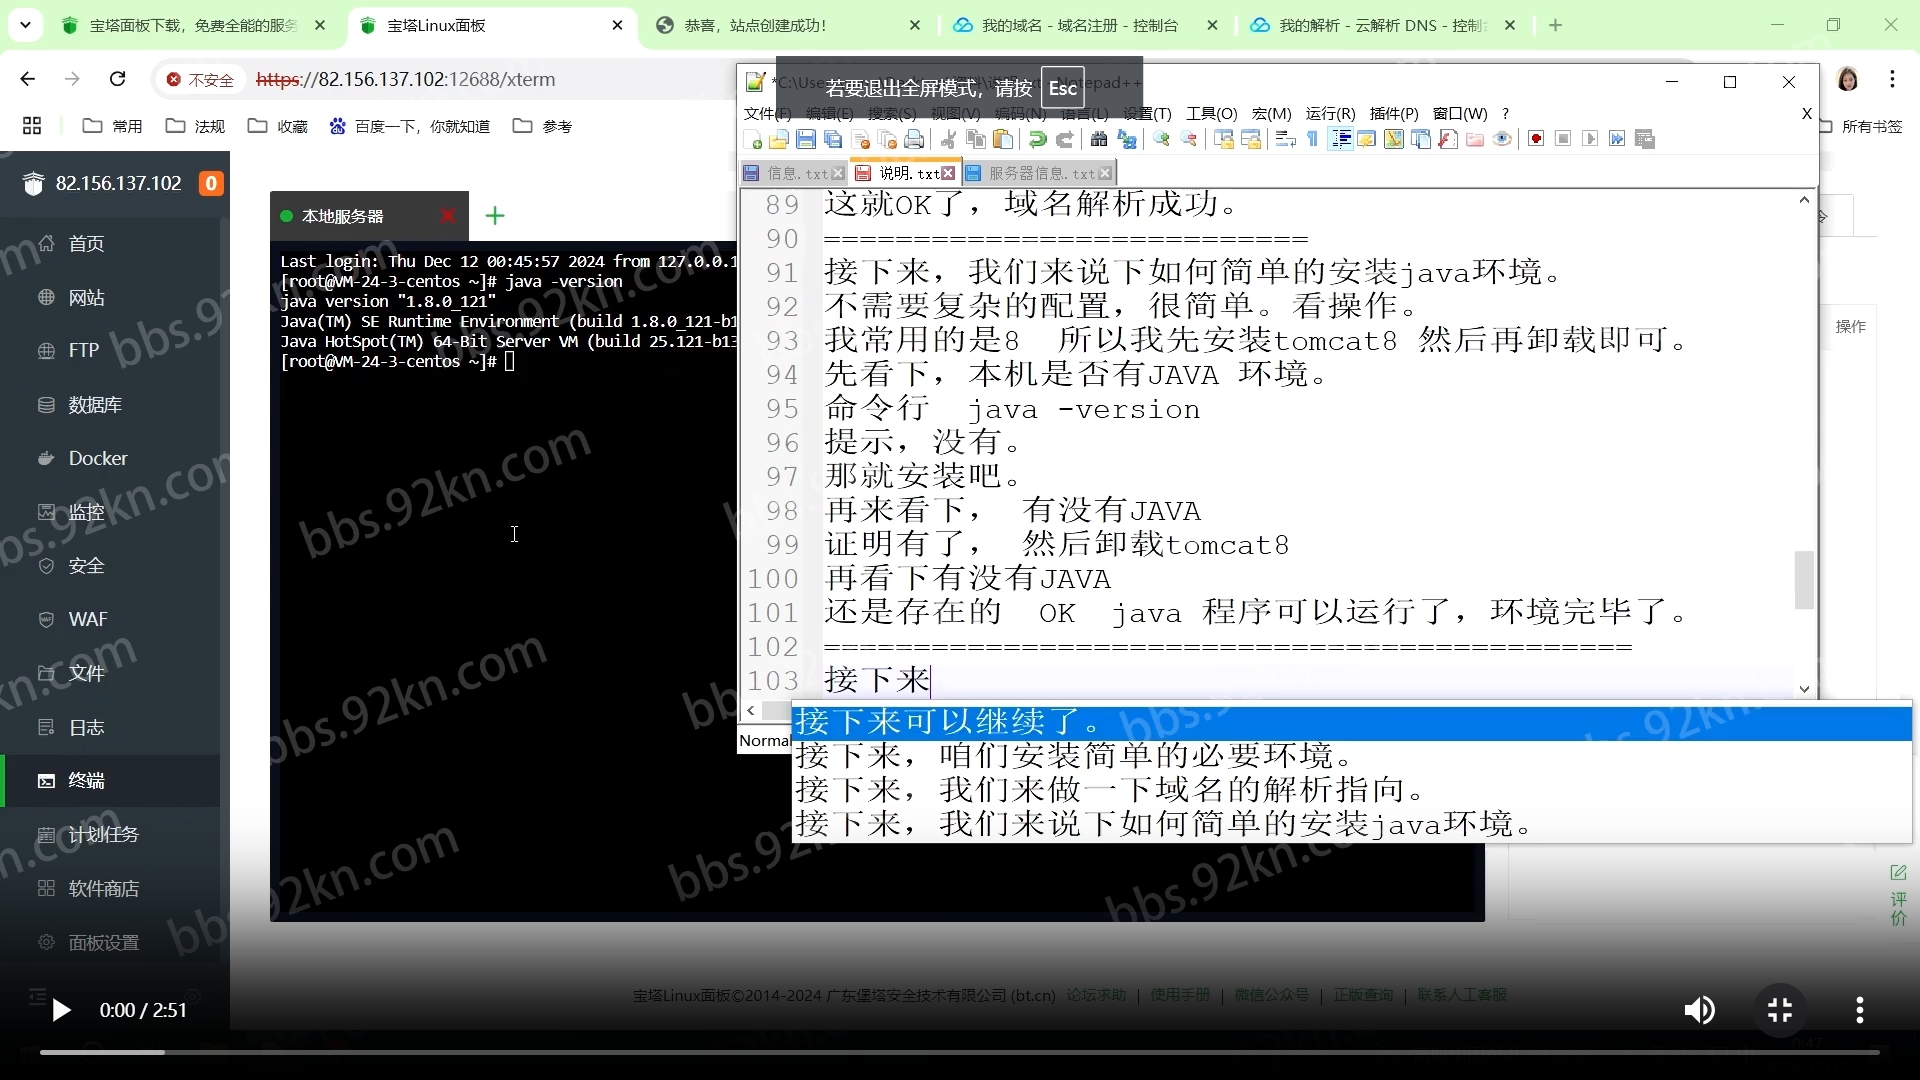Open the video more-options menu
The width and height of the screenshot is (1920, 1080).
[x=1860, y=1011]
